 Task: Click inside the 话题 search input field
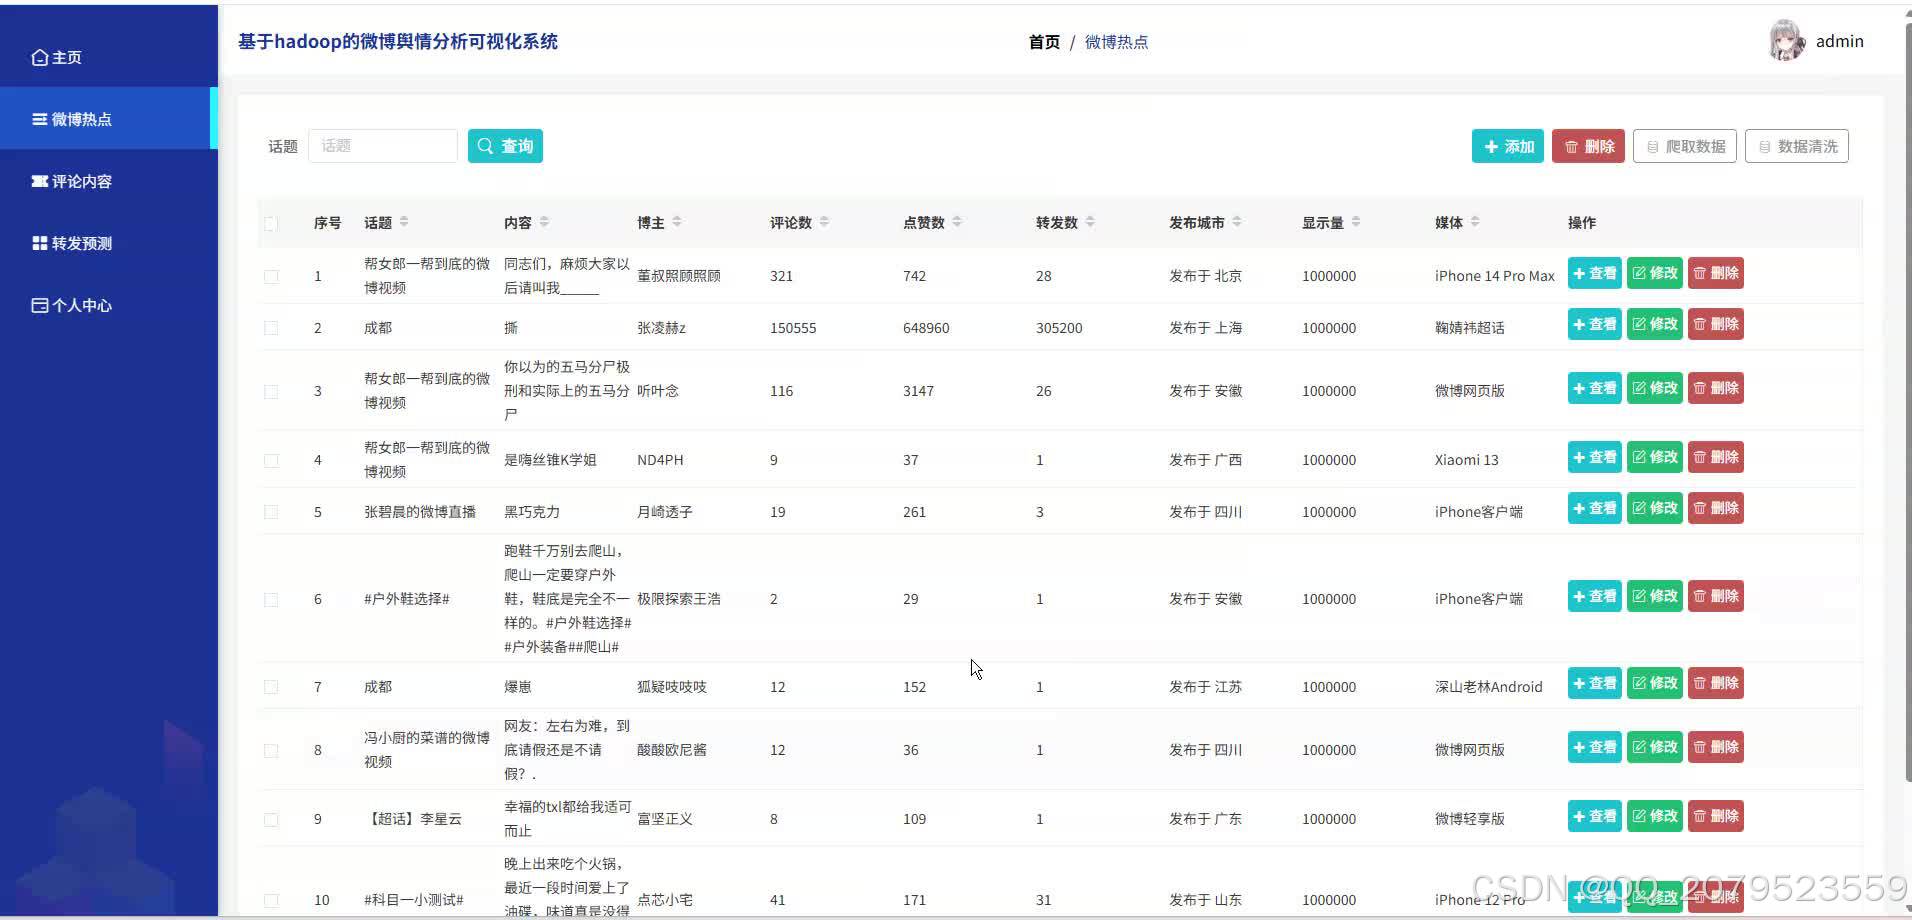[x=383, y=145]
